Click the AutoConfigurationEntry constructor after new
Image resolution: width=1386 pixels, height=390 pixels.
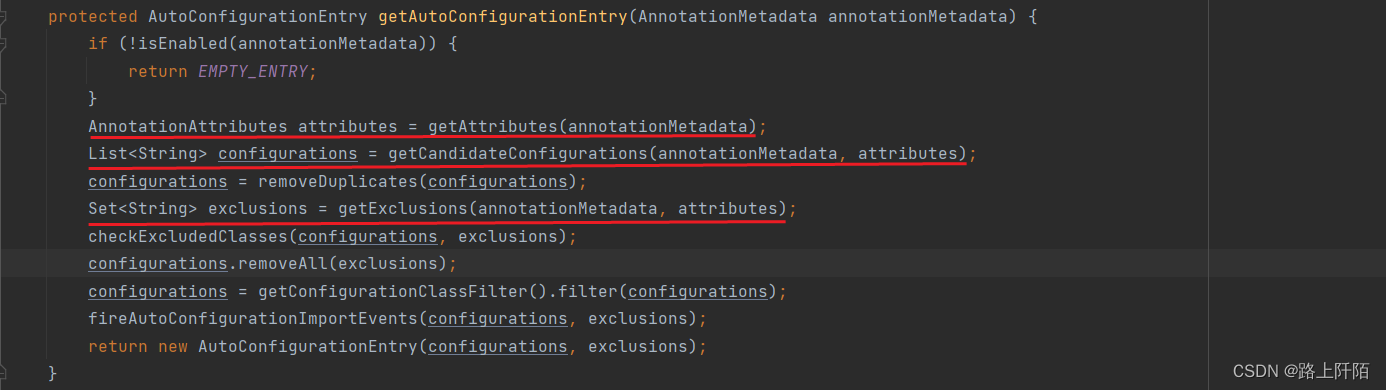click(308, 347)
